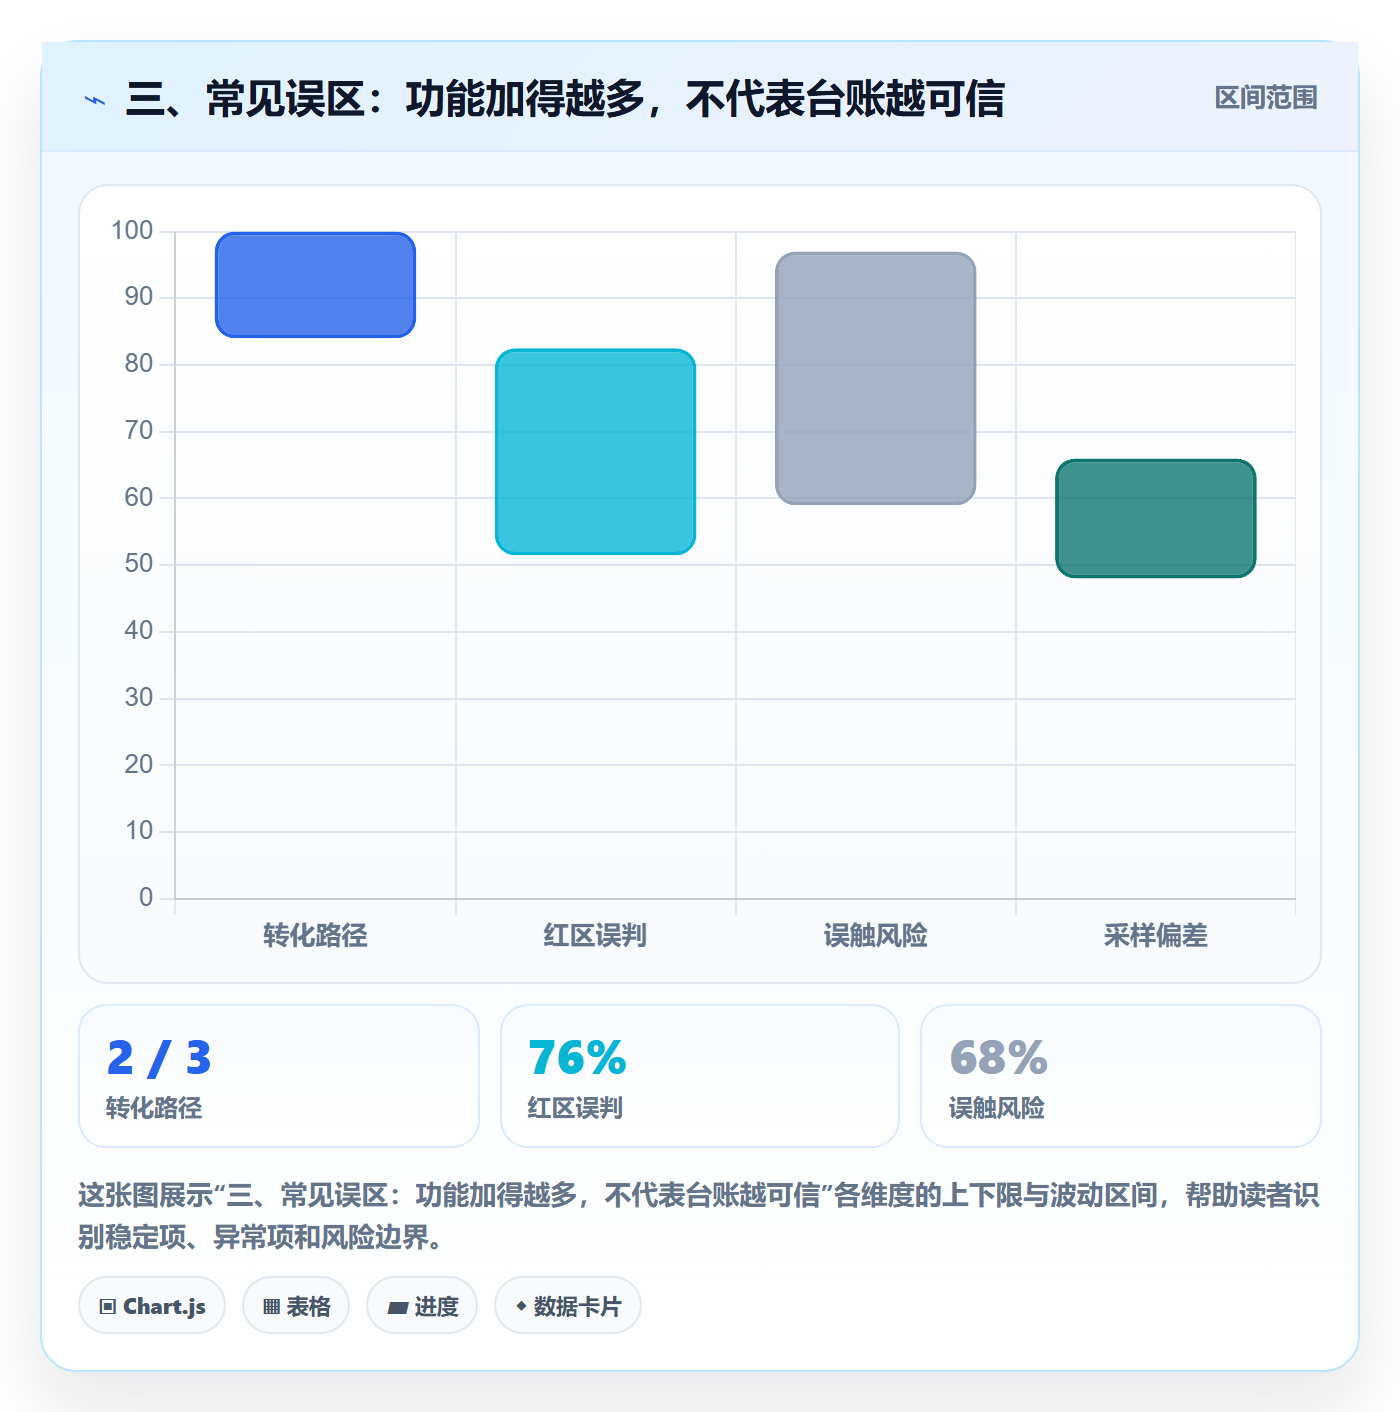
Task: Open the 2 / 3 转化路径 data card
Action: (x=279, y=1076)
